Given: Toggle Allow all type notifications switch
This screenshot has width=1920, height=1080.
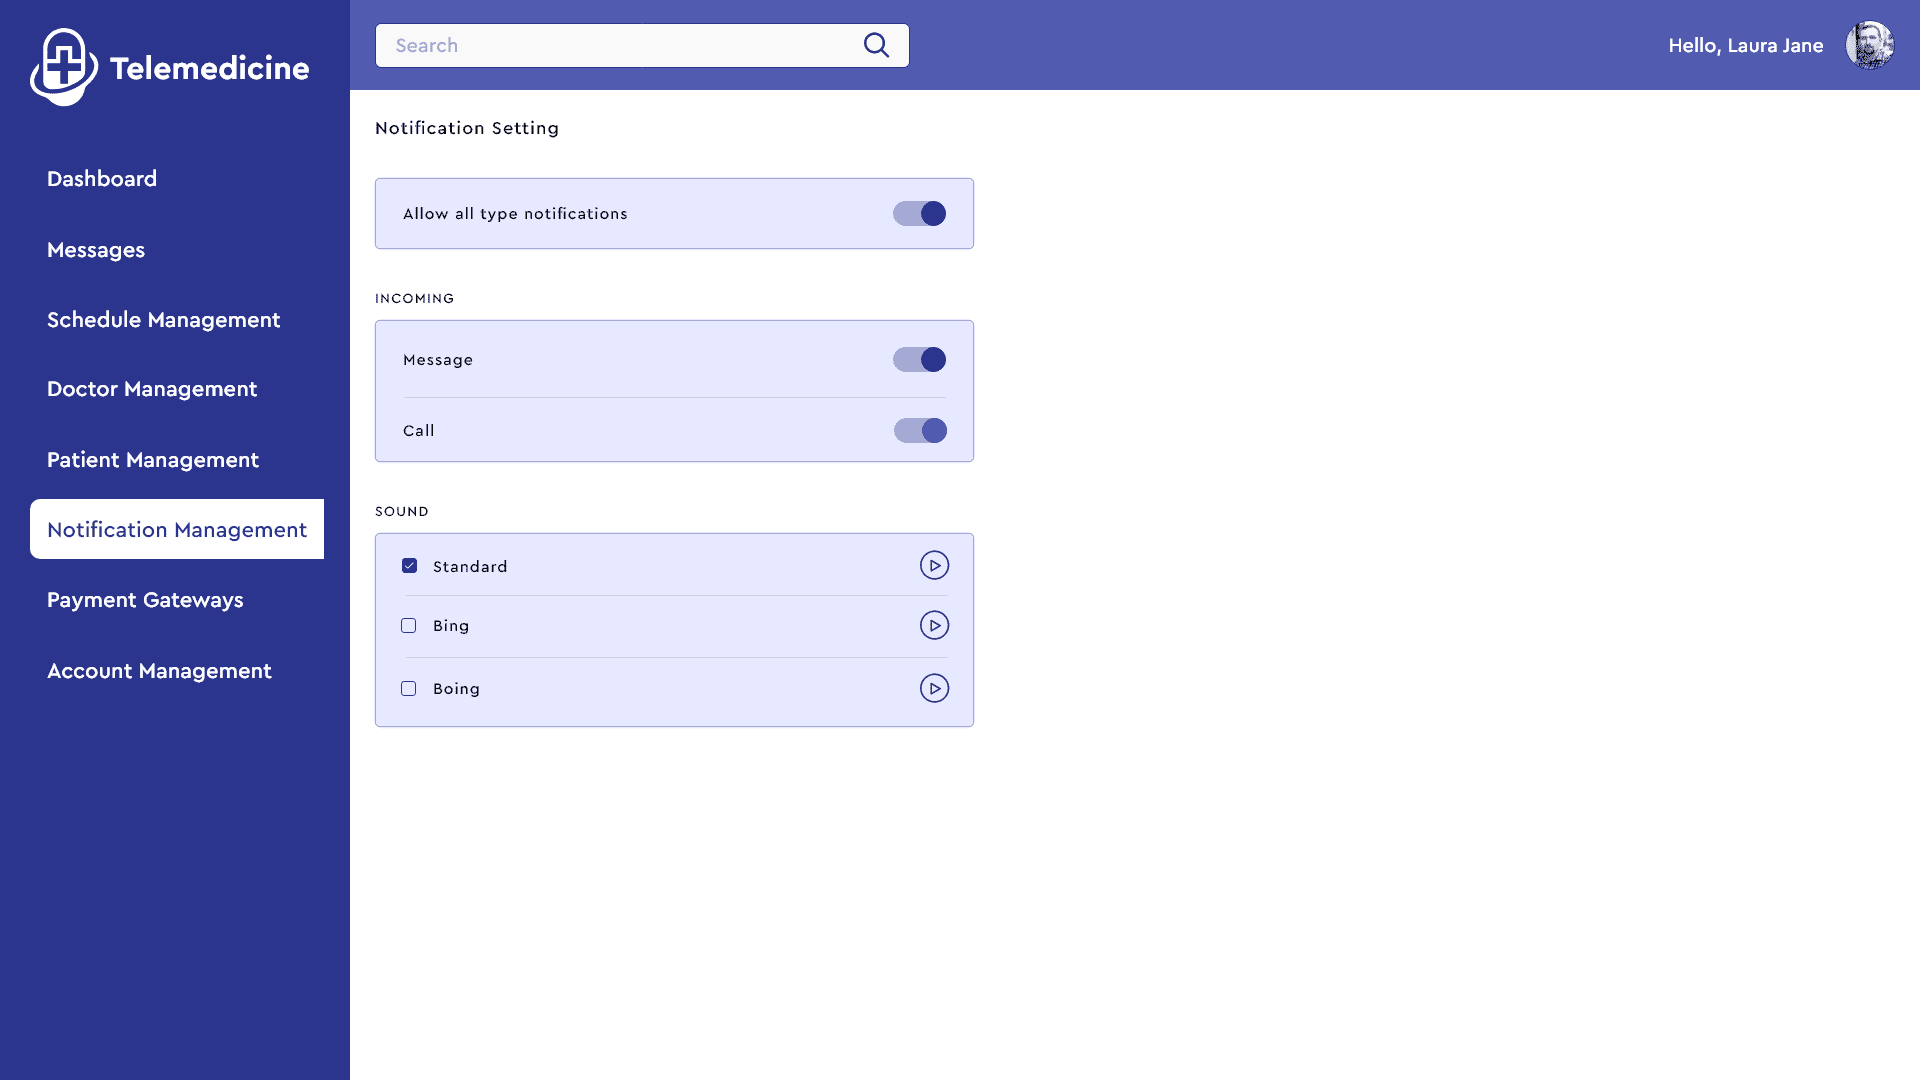Looking at the screenshot, I should click(919, 214).
